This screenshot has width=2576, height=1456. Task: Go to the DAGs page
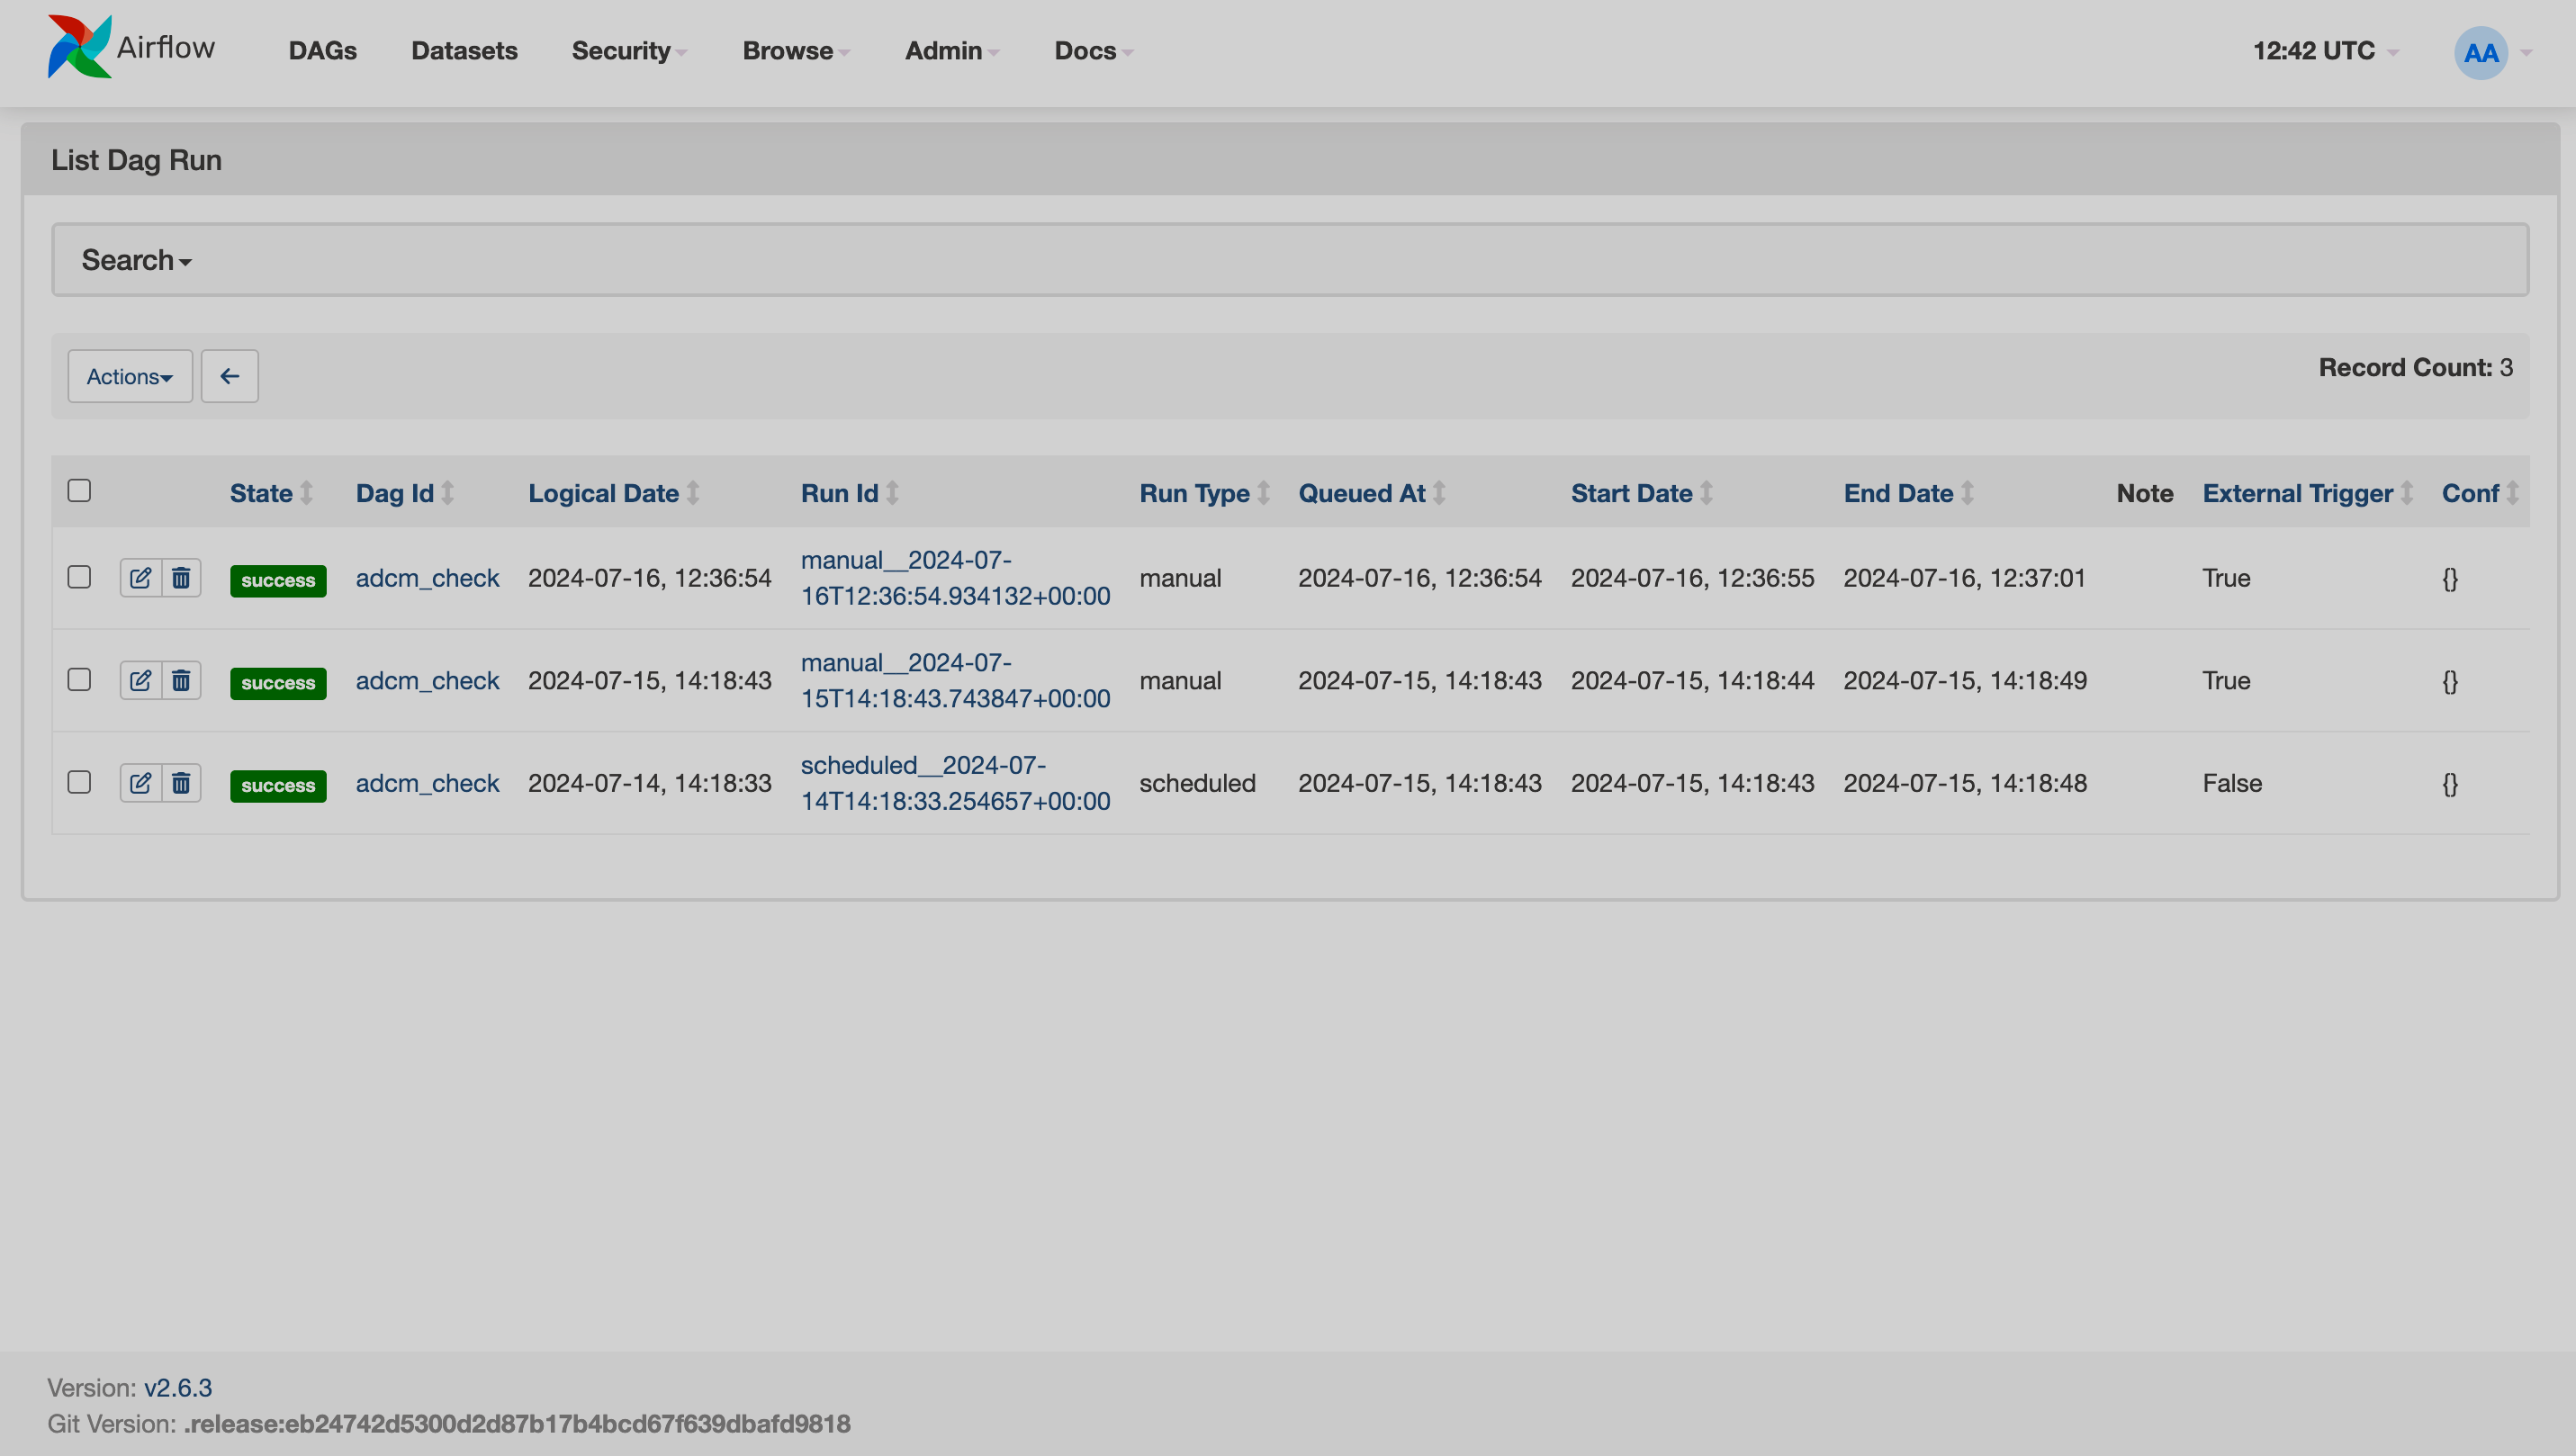point(322,50)
